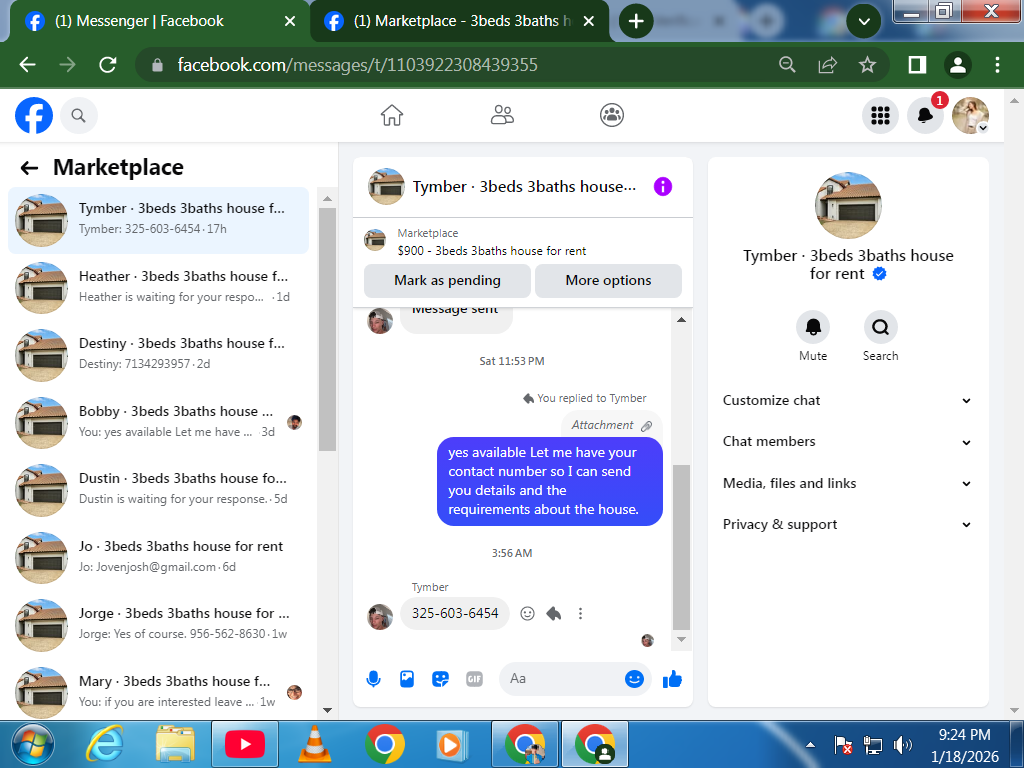Click the Attachment paperclip in replied message

[647, 426]
